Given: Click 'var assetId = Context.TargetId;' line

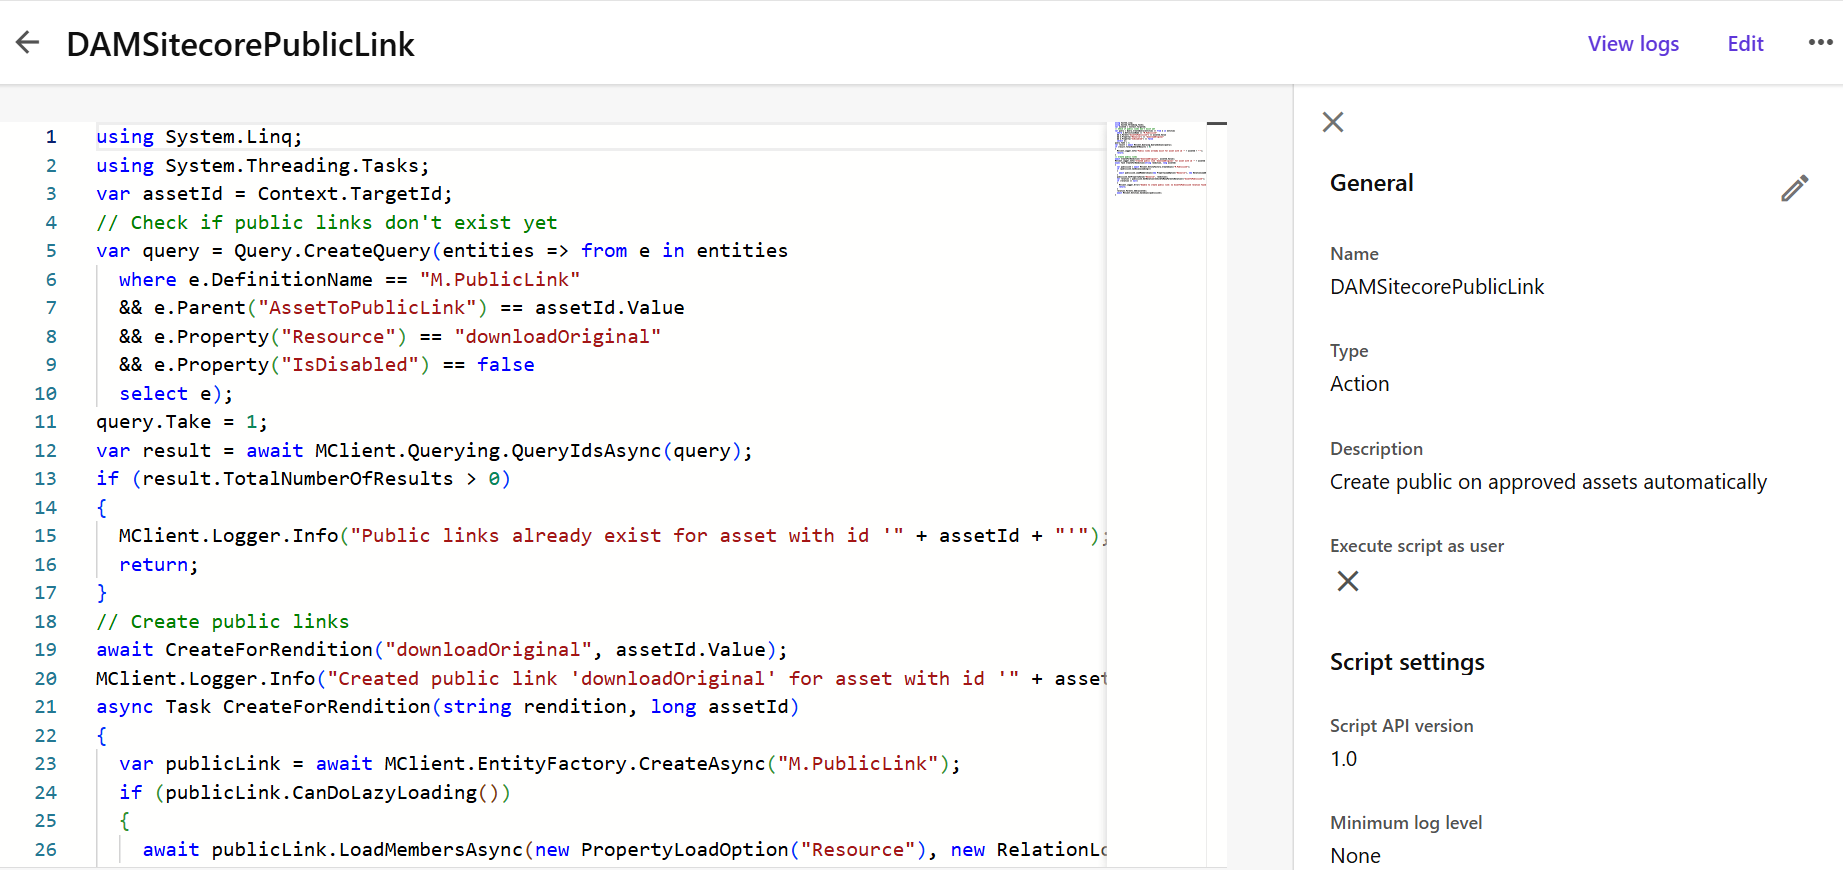Looking at the screenshot, I should (274, 194).
